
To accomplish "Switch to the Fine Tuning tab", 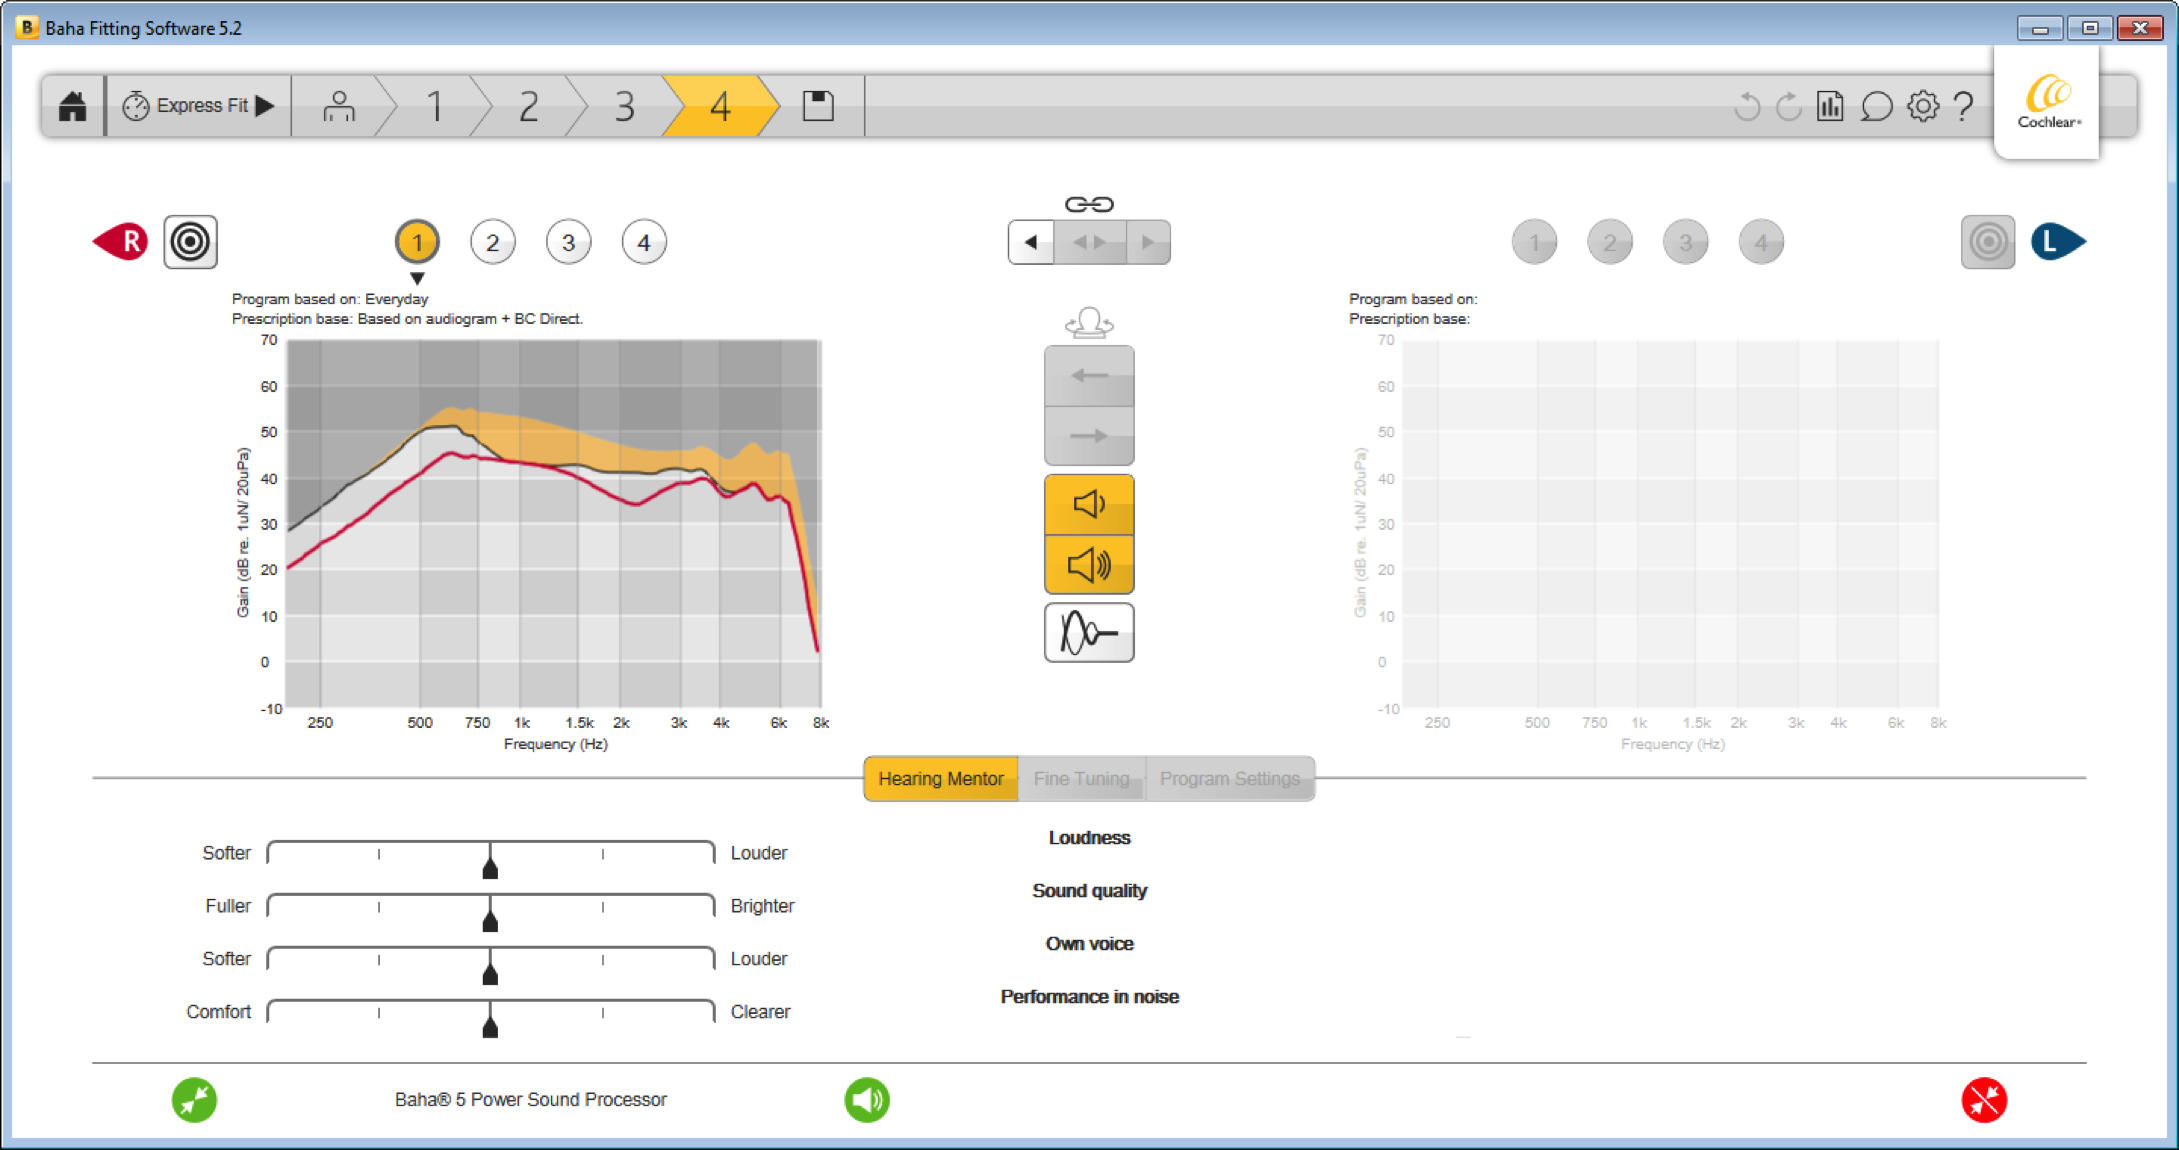I will point(1081,779).
